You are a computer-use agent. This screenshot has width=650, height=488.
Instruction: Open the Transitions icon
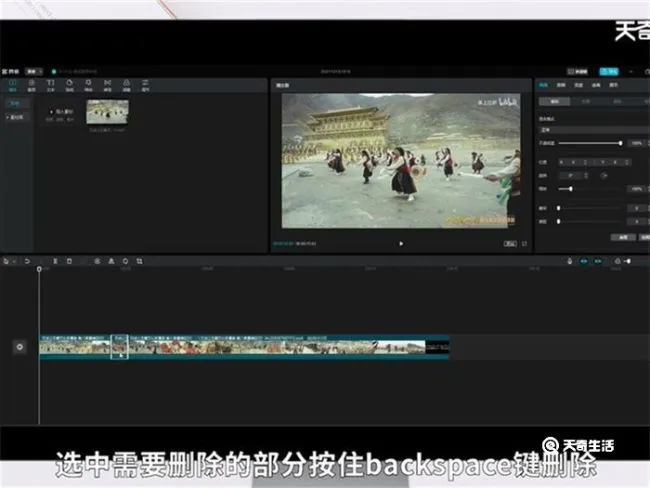(x=107, y=85)
